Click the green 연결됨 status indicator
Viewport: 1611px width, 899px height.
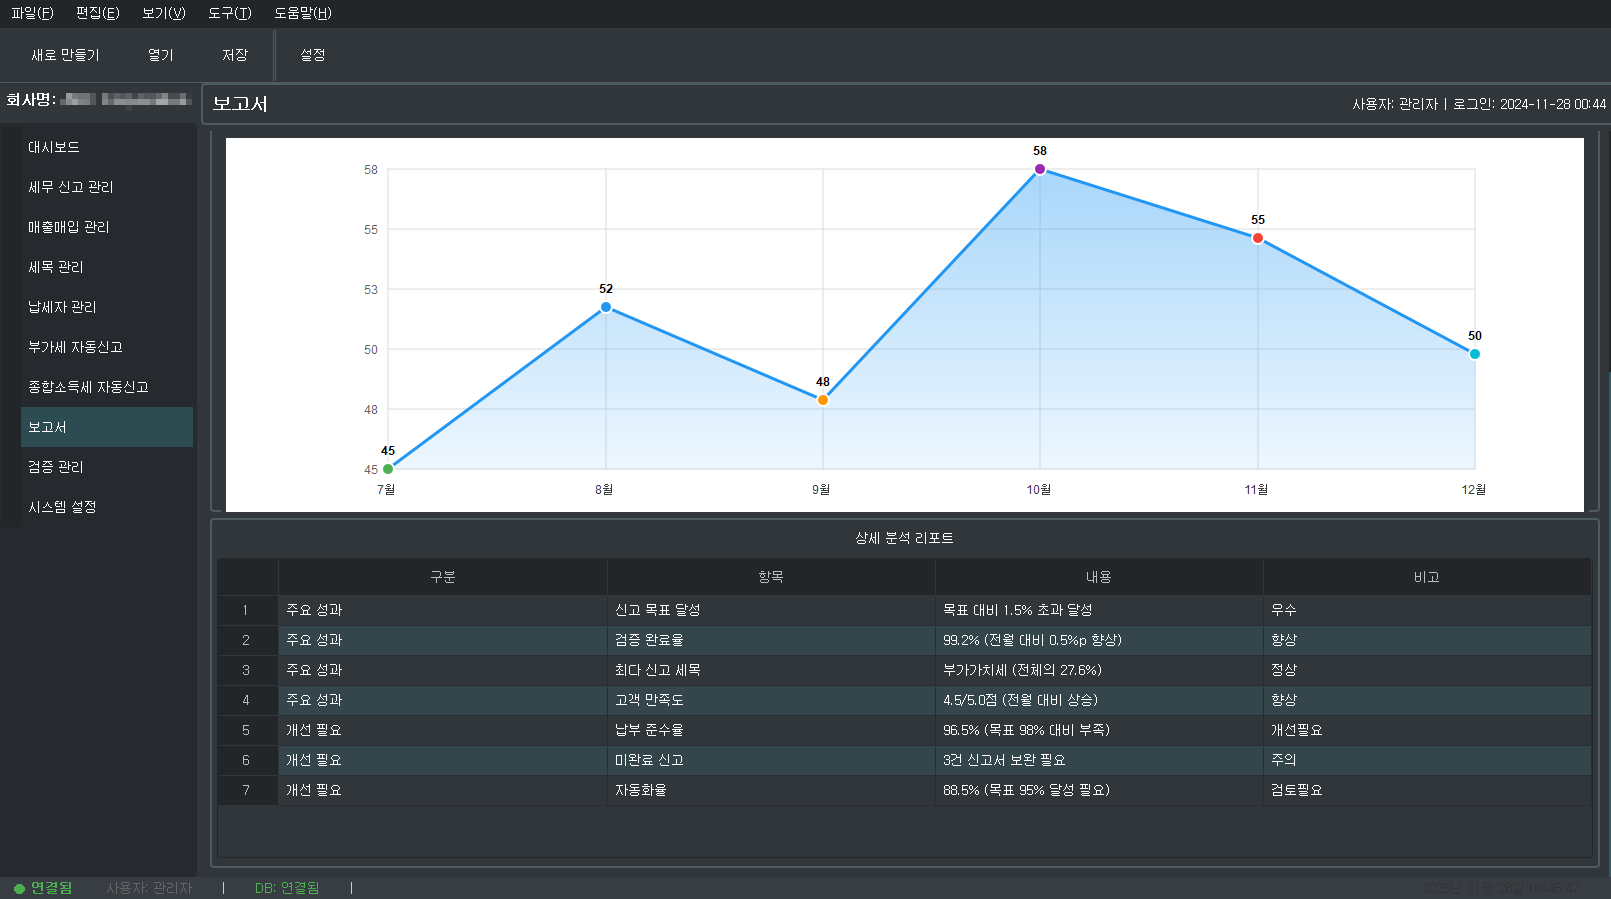44,888
